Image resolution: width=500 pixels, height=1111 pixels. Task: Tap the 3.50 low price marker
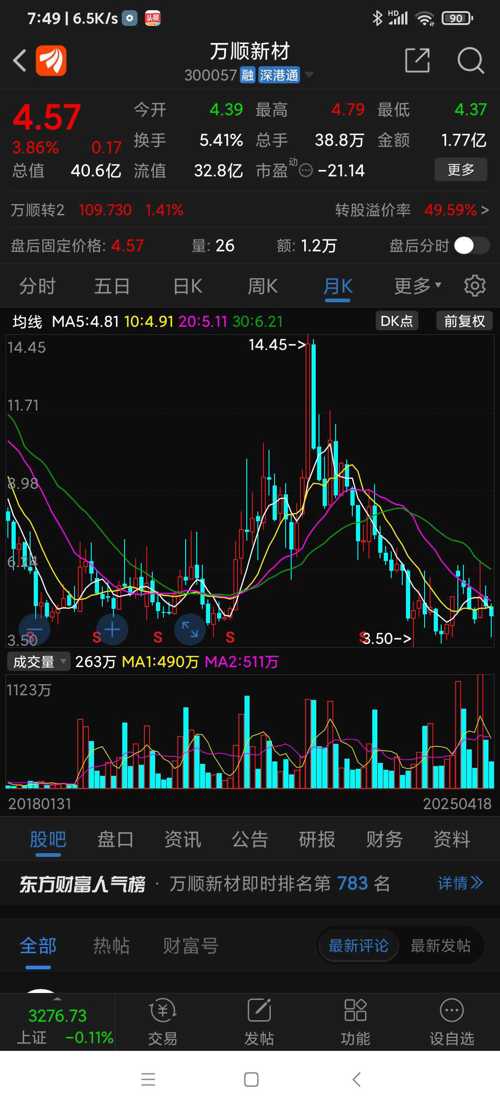[387, 638]
